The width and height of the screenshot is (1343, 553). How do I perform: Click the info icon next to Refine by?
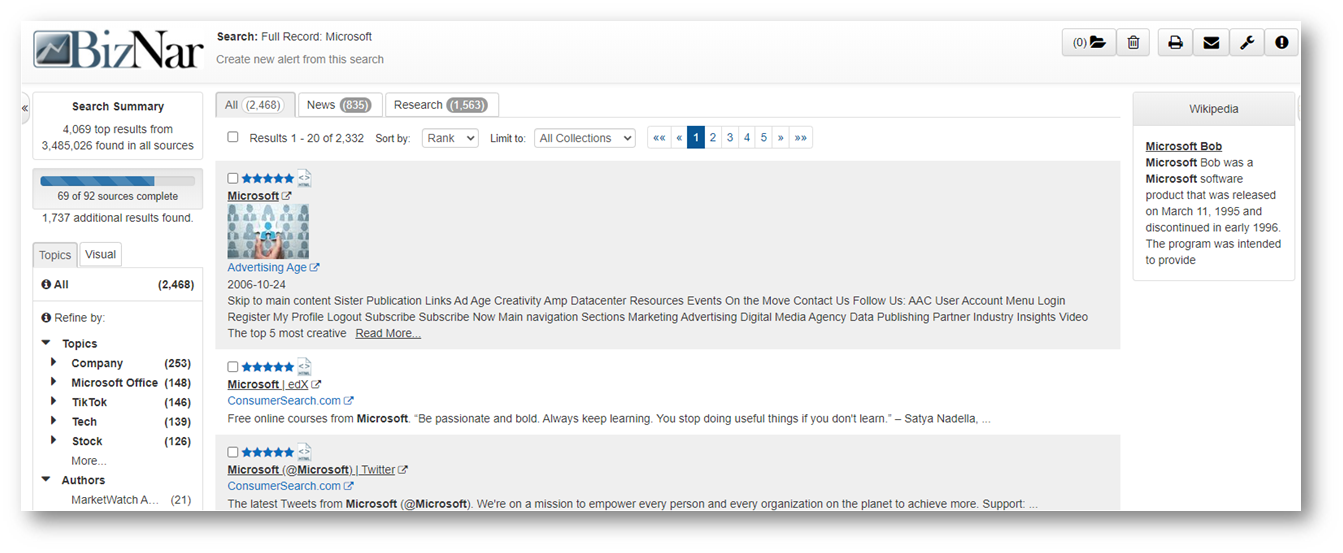point(46,318)
